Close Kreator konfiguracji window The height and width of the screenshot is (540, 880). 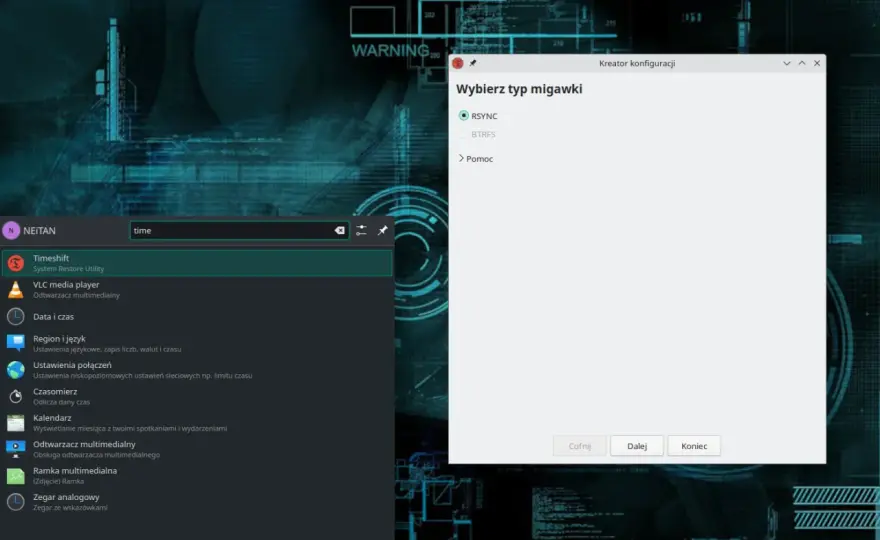pos(817,63)
